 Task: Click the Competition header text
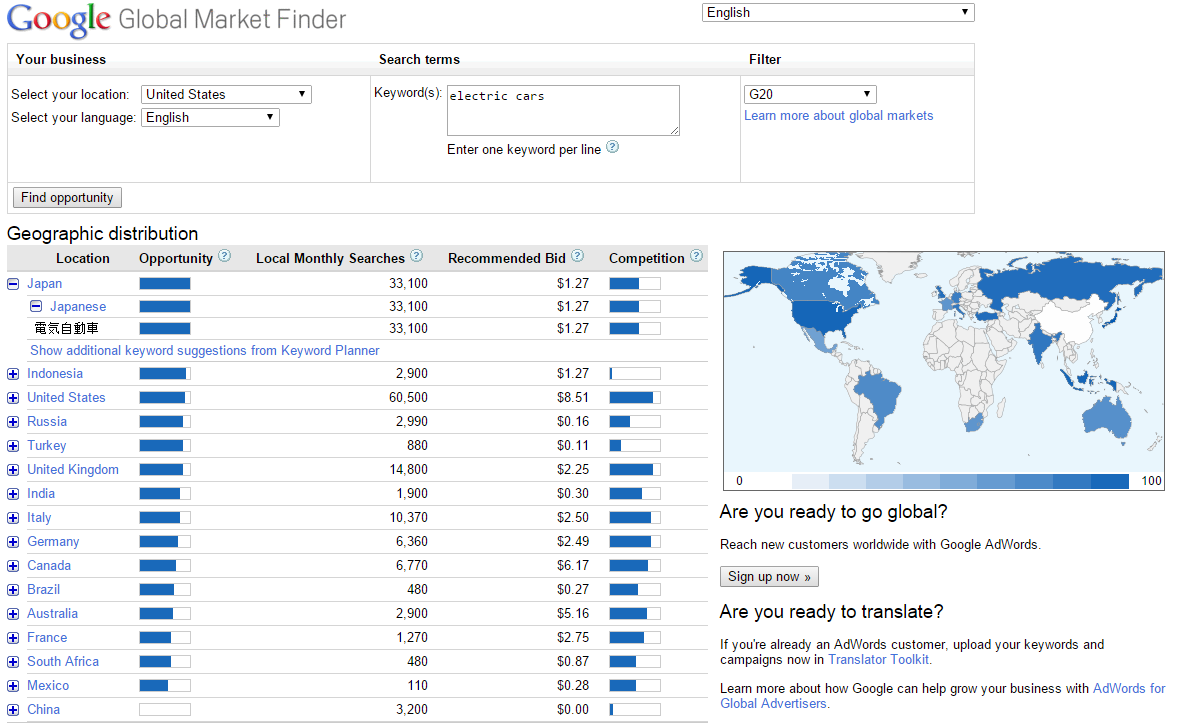click(647, 258)
